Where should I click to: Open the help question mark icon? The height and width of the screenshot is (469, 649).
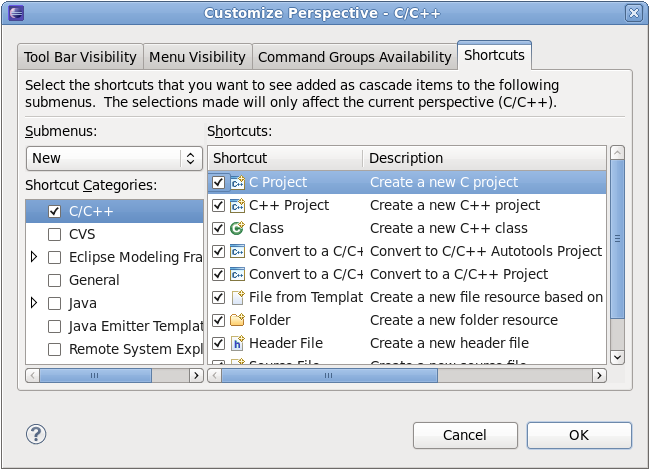36,434
